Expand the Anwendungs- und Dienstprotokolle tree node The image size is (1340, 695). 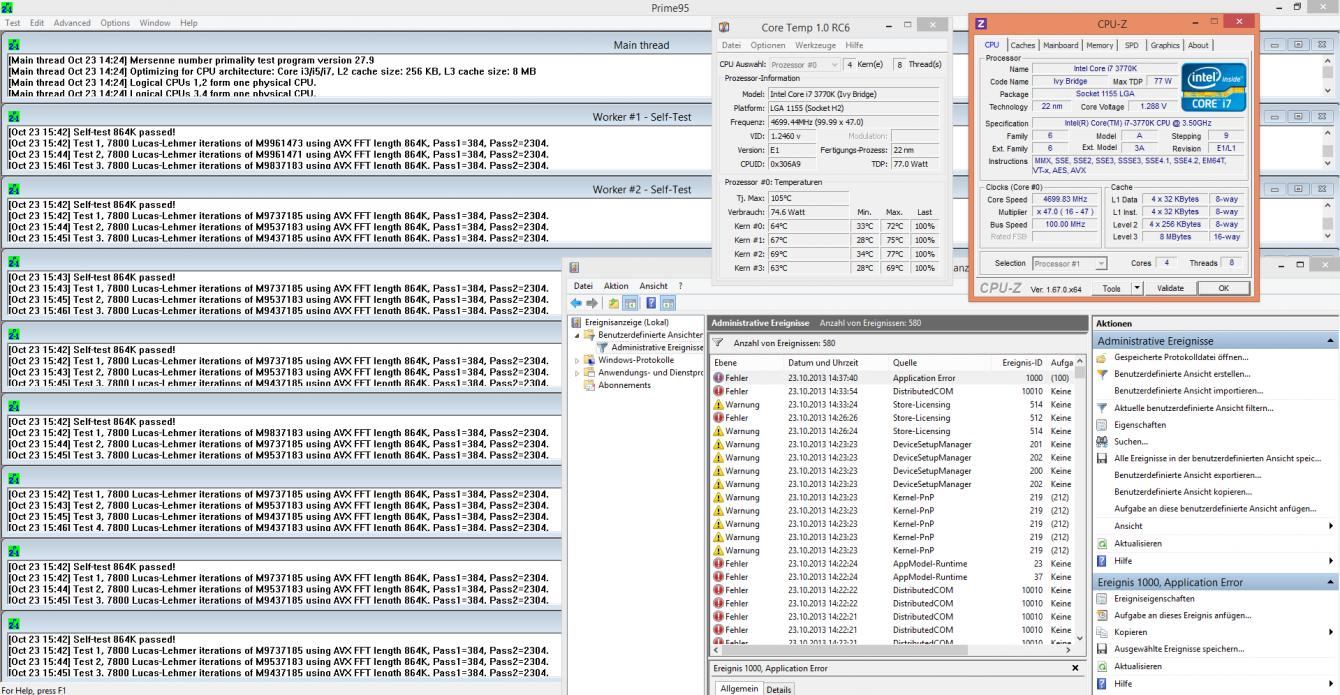pyautogui.click(x=577, y=372)
